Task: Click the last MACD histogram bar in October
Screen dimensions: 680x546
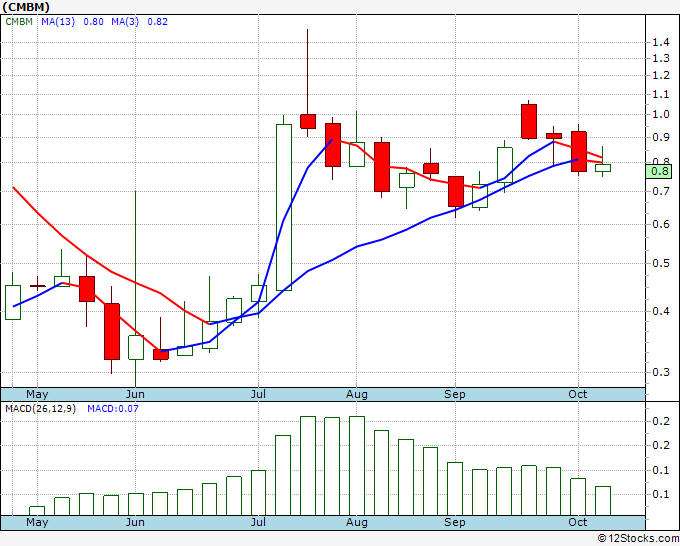Action: tap(603, 500)
